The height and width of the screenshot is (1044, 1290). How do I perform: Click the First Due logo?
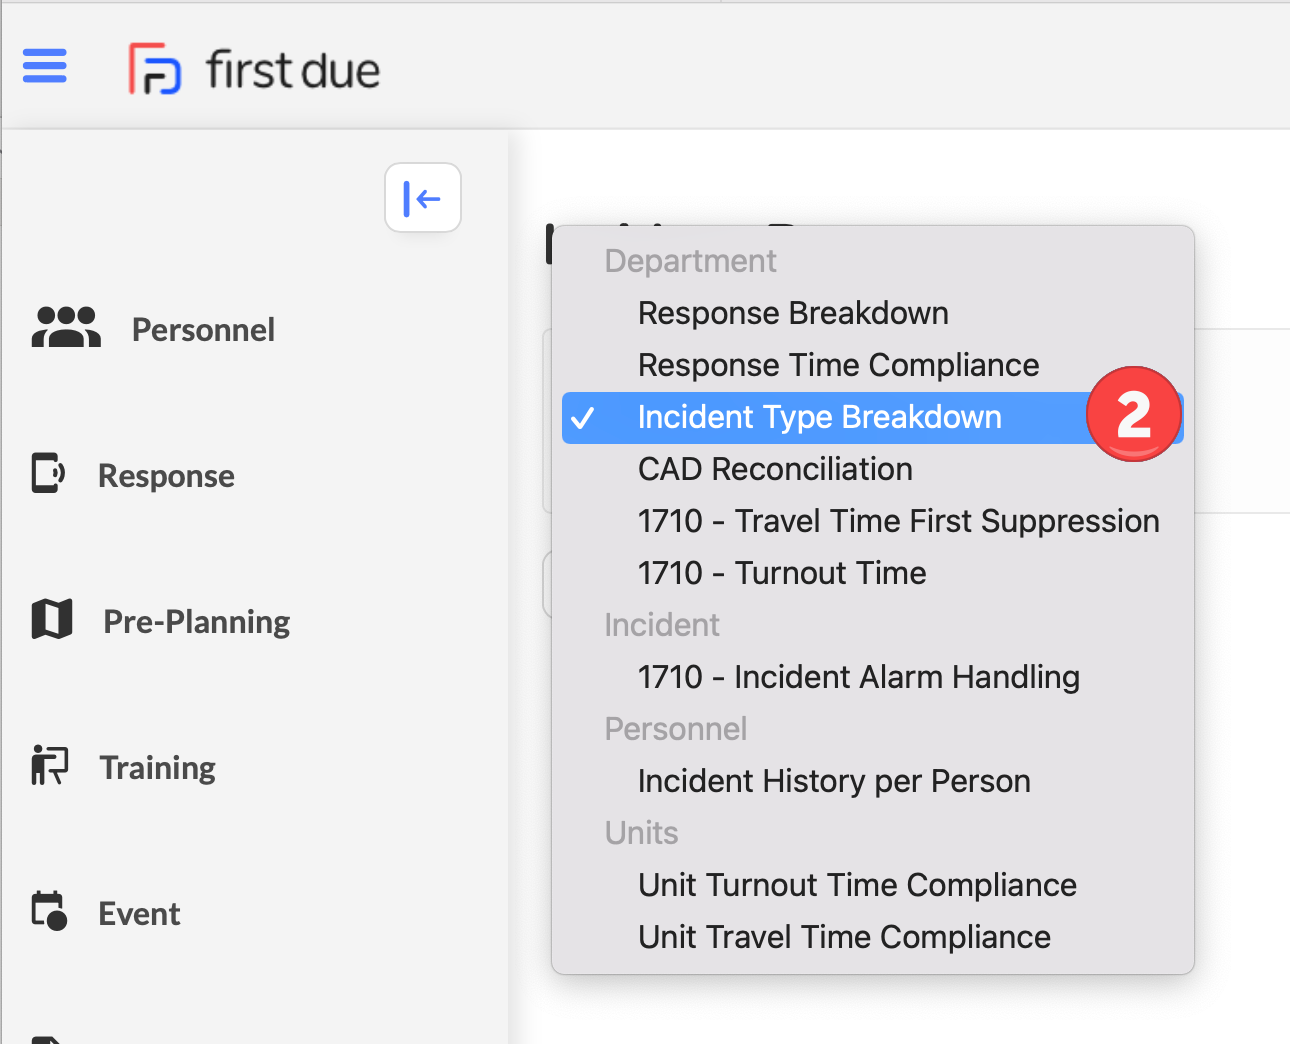(254, 69)
